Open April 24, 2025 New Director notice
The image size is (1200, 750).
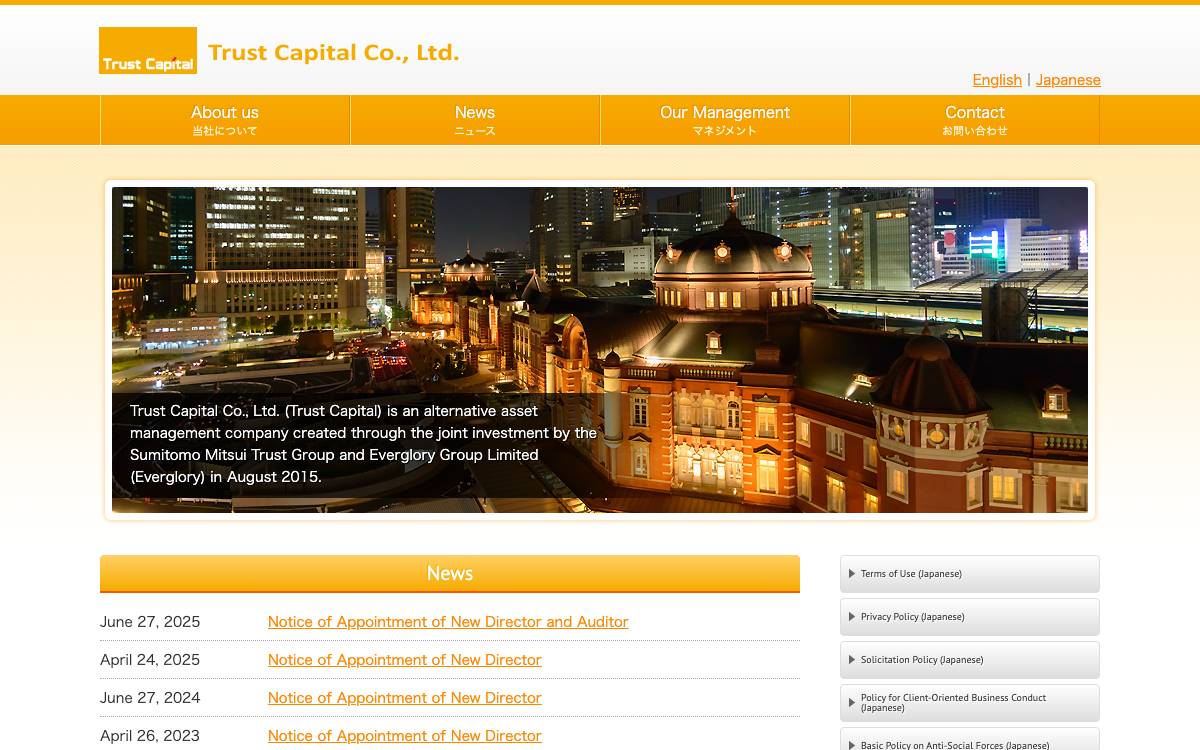click(x=405, y=660)
